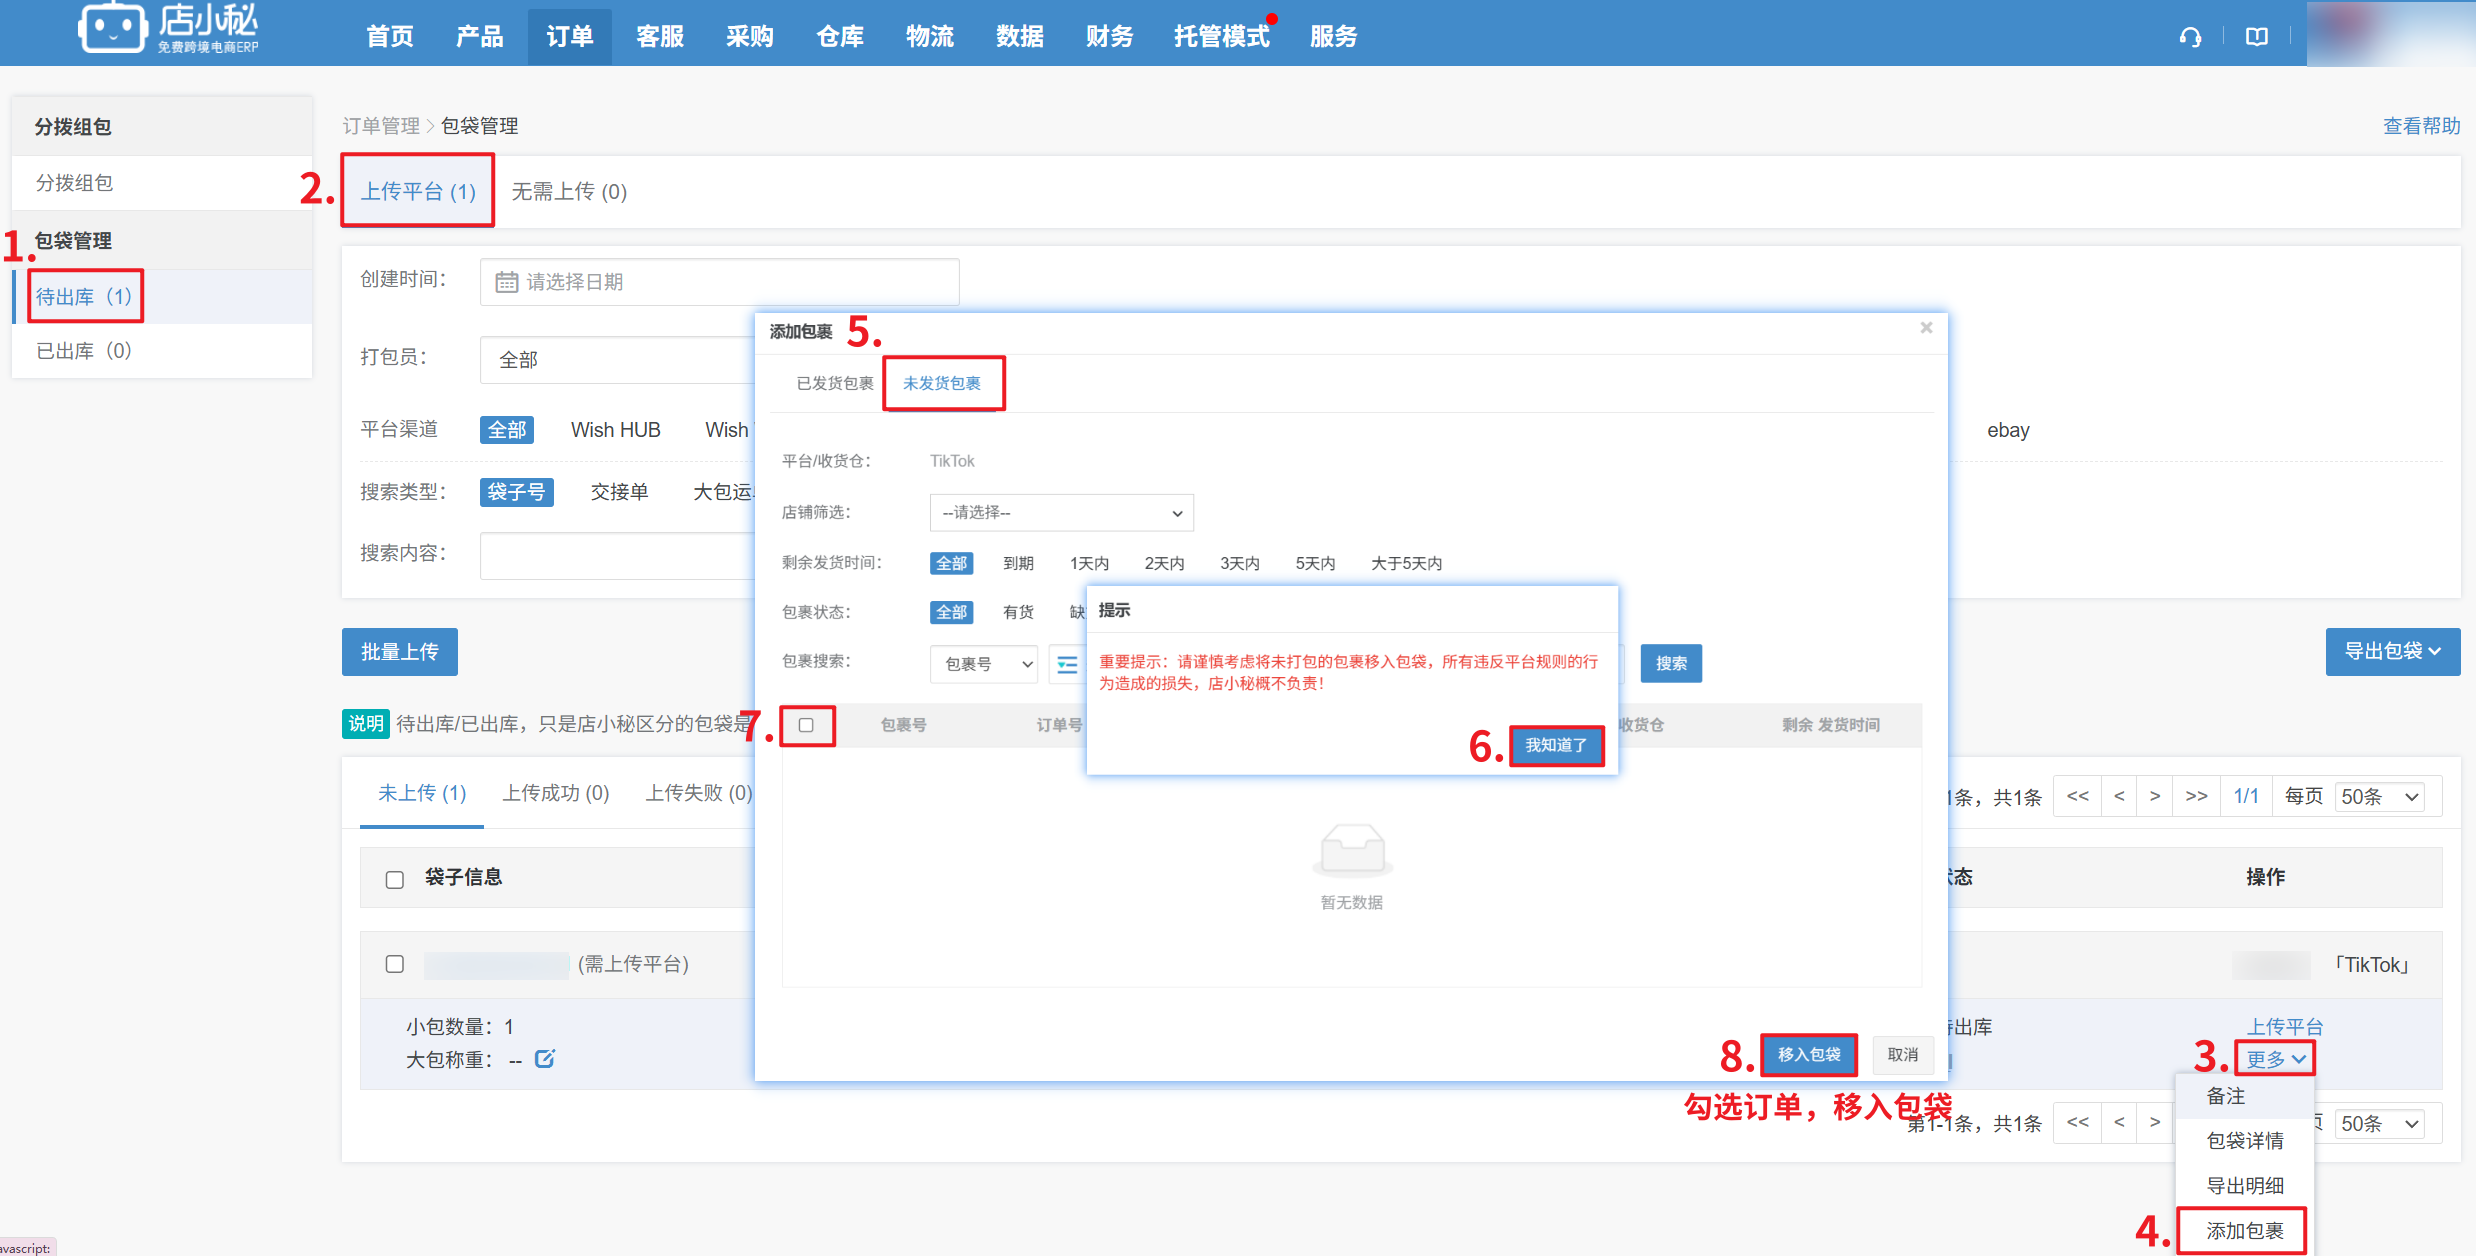Click the 我知道了 button
Image resolution: width=2476 pixels, height=1256 pixels.
click(1556, 745)
